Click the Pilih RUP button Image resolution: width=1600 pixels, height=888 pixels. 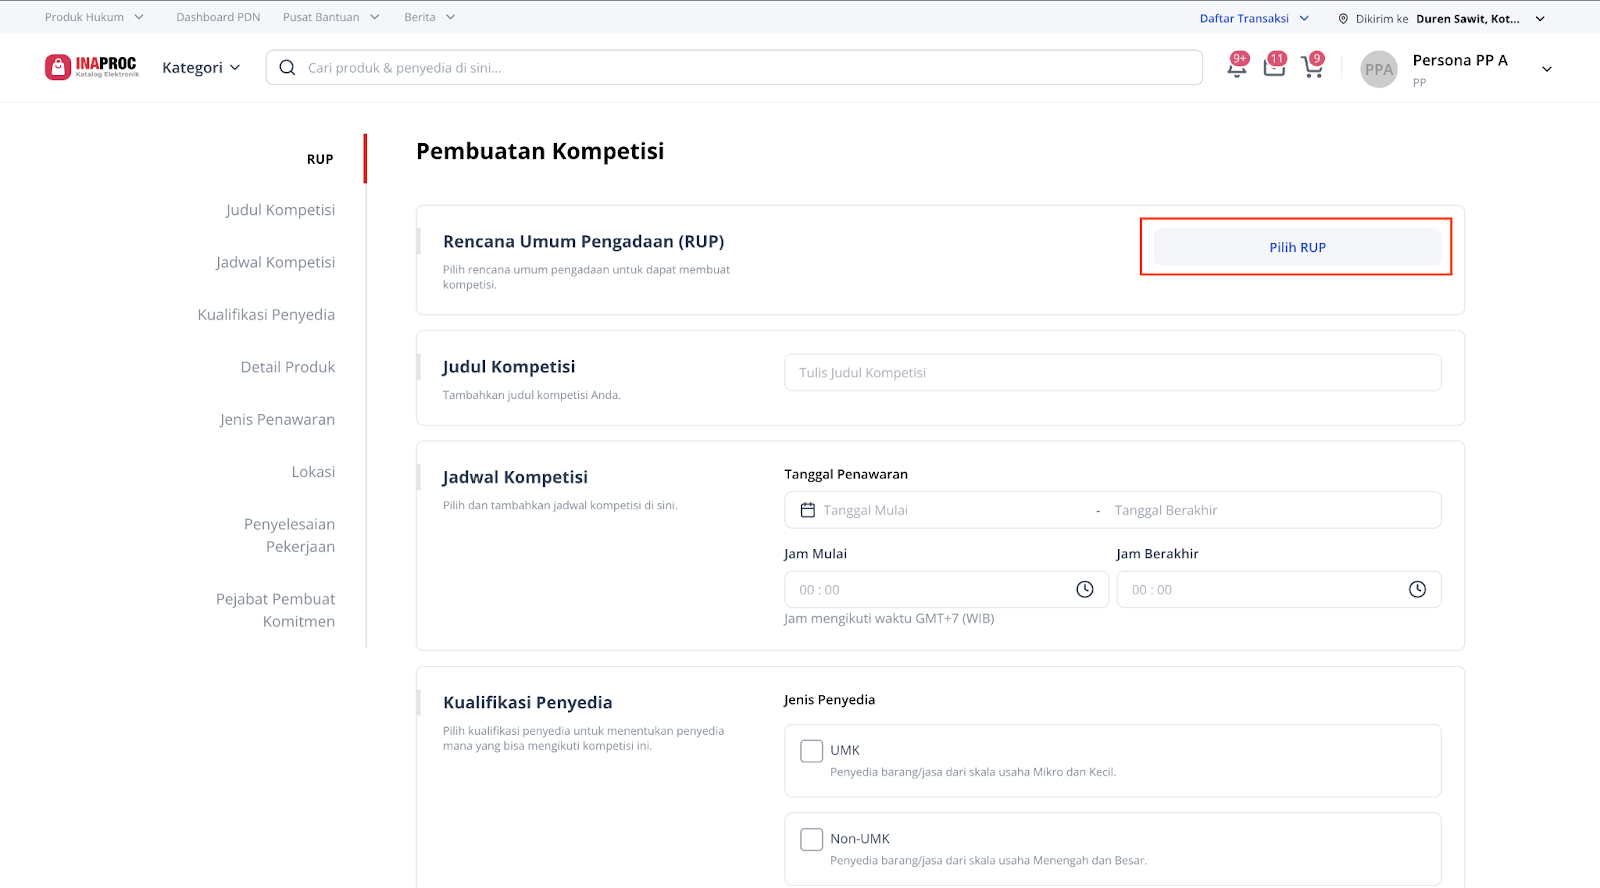[1297, 247]
